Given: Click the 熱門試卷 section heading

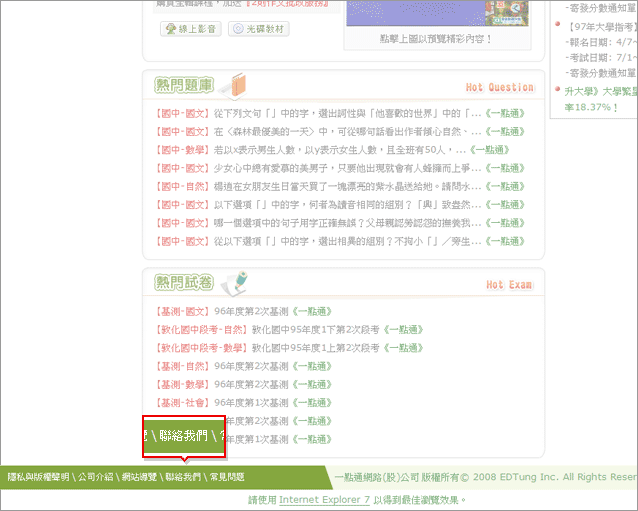Looking at the screenshot, I should pyautogui.click(x=183, y=284).
